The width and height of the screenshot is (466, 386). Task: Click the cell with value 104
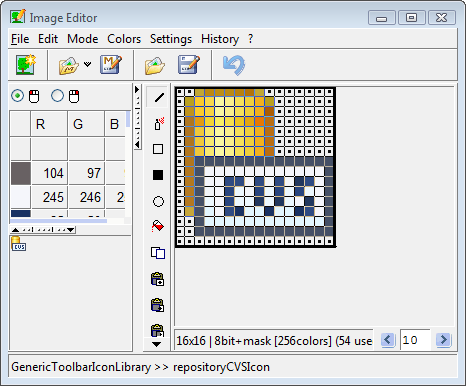(49, 173)
